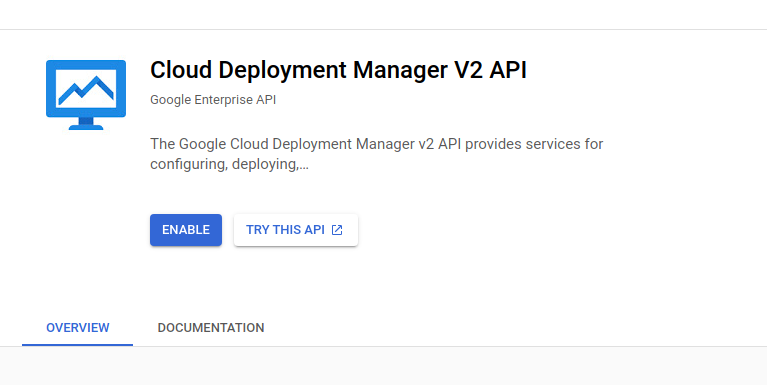The height and width of the screenshot is (385, 767).
Task: Click the Google Enterprise API subtitle
Action: tap(213, 100)
